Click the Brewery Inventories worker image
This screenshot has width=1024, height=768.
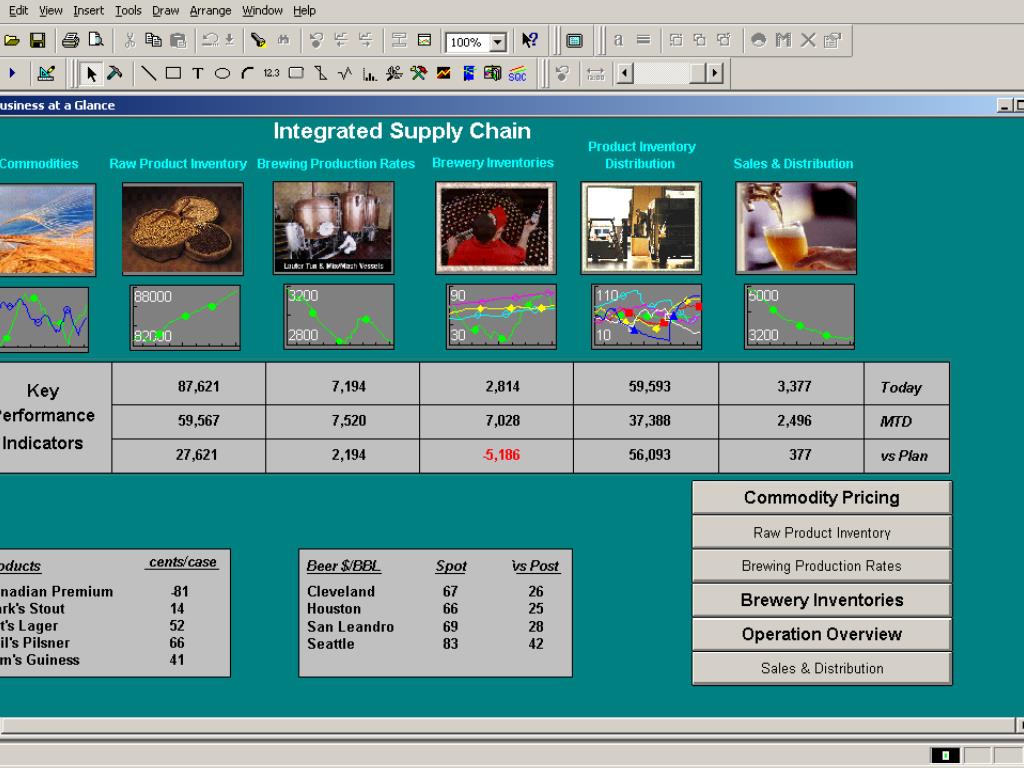point(496,227)
